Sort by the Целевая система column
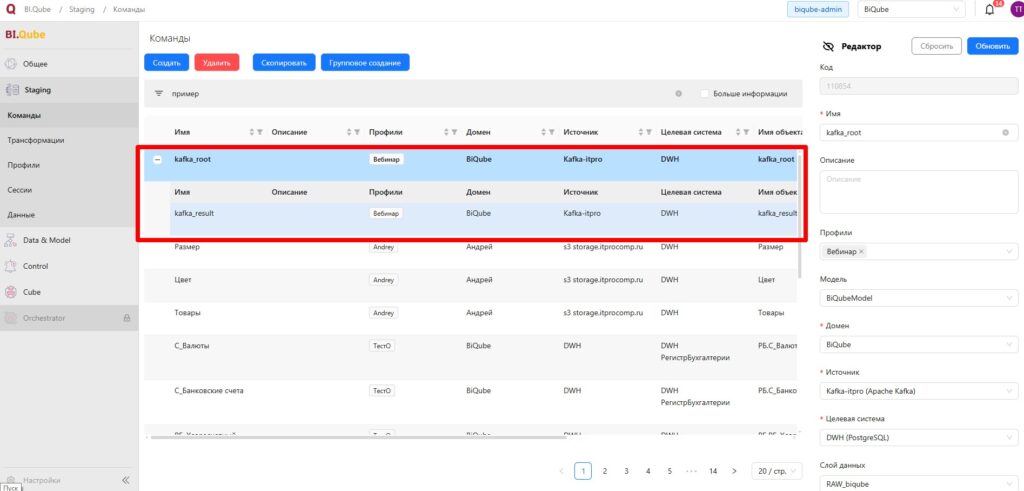This screenshot has width=1024, height=491. pos(739,133)
